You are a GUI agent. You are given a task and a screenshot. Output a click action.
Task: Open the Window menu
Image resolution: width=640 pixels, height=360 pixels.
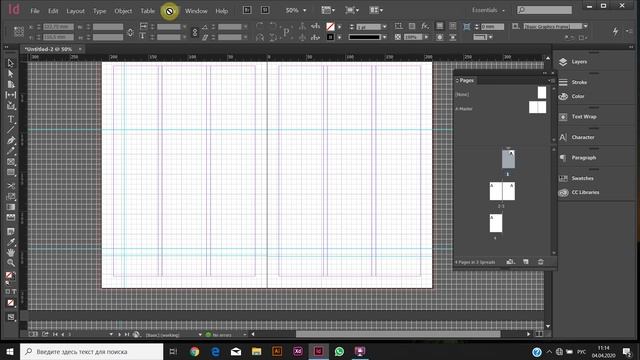[196, 11]
